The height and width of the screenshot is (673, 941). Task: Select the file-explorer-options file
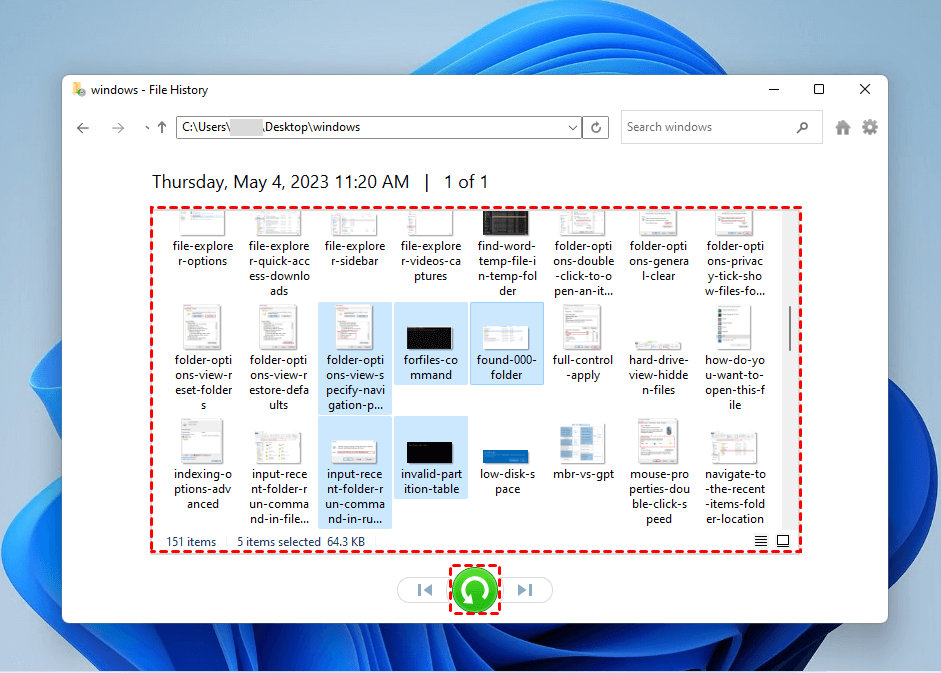[x=203, y=239]
